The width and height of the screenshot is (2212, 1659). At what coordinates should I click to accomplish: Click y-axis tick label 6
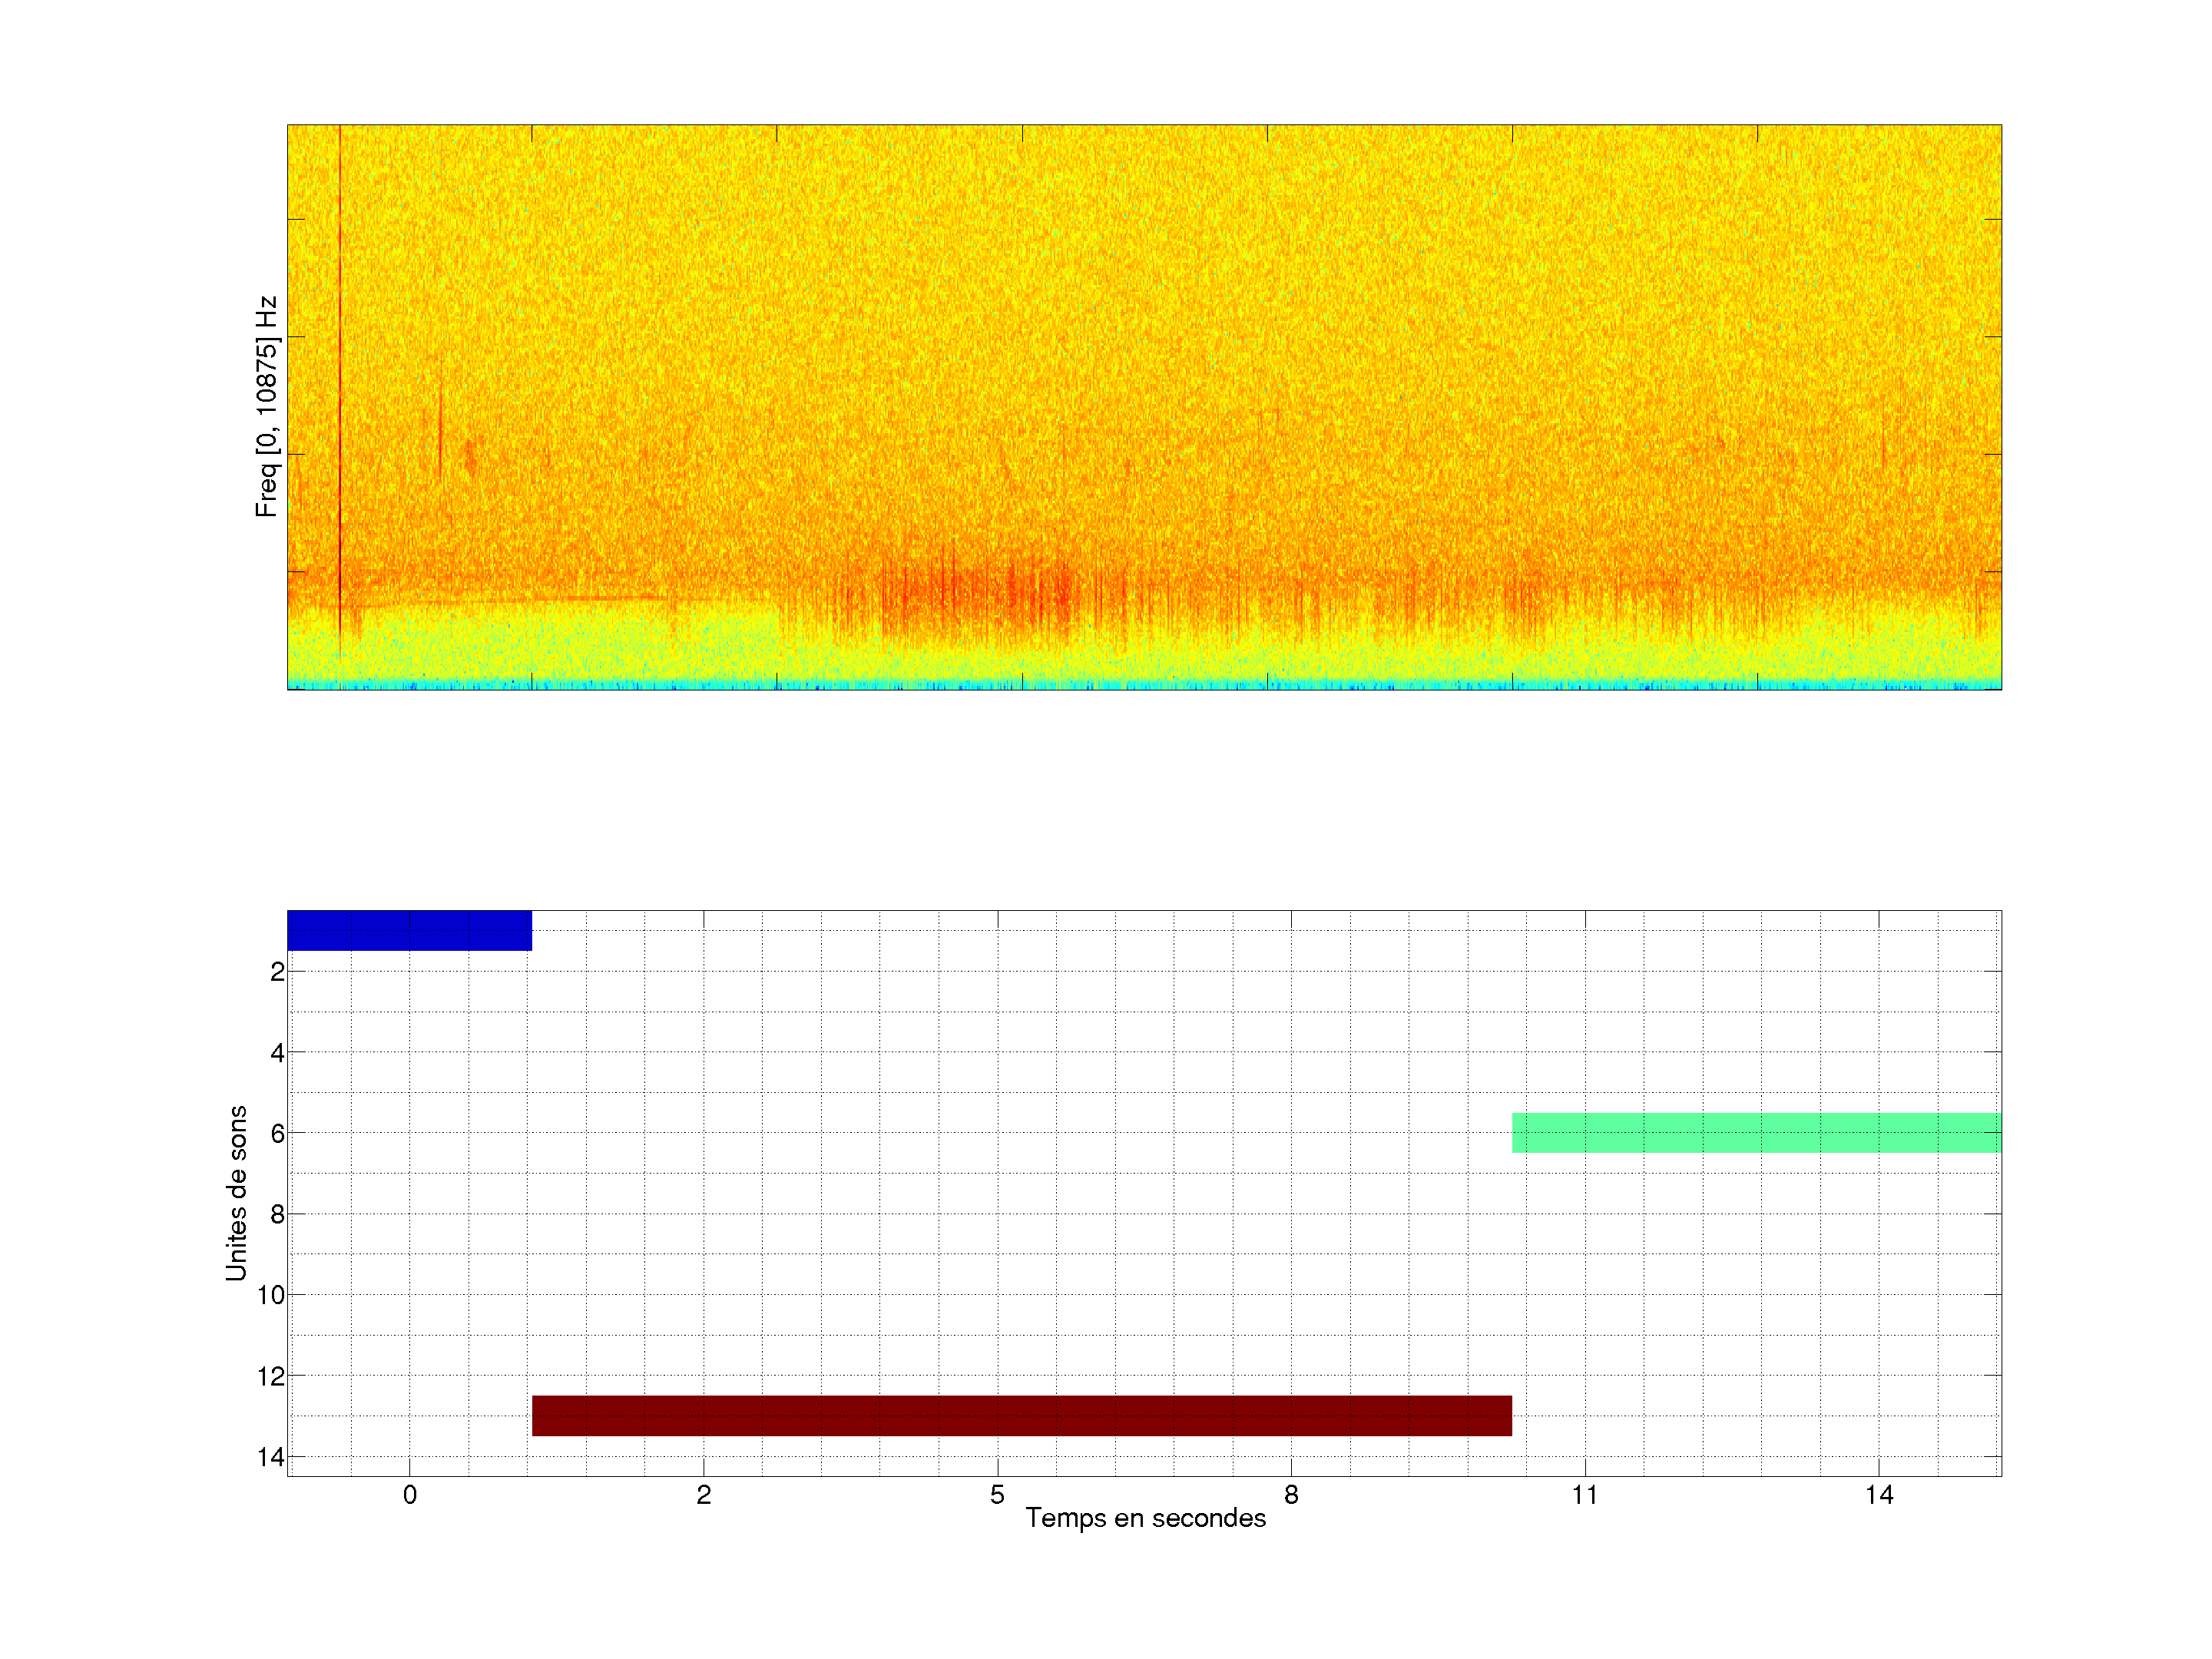click(x=277, y=1134)
